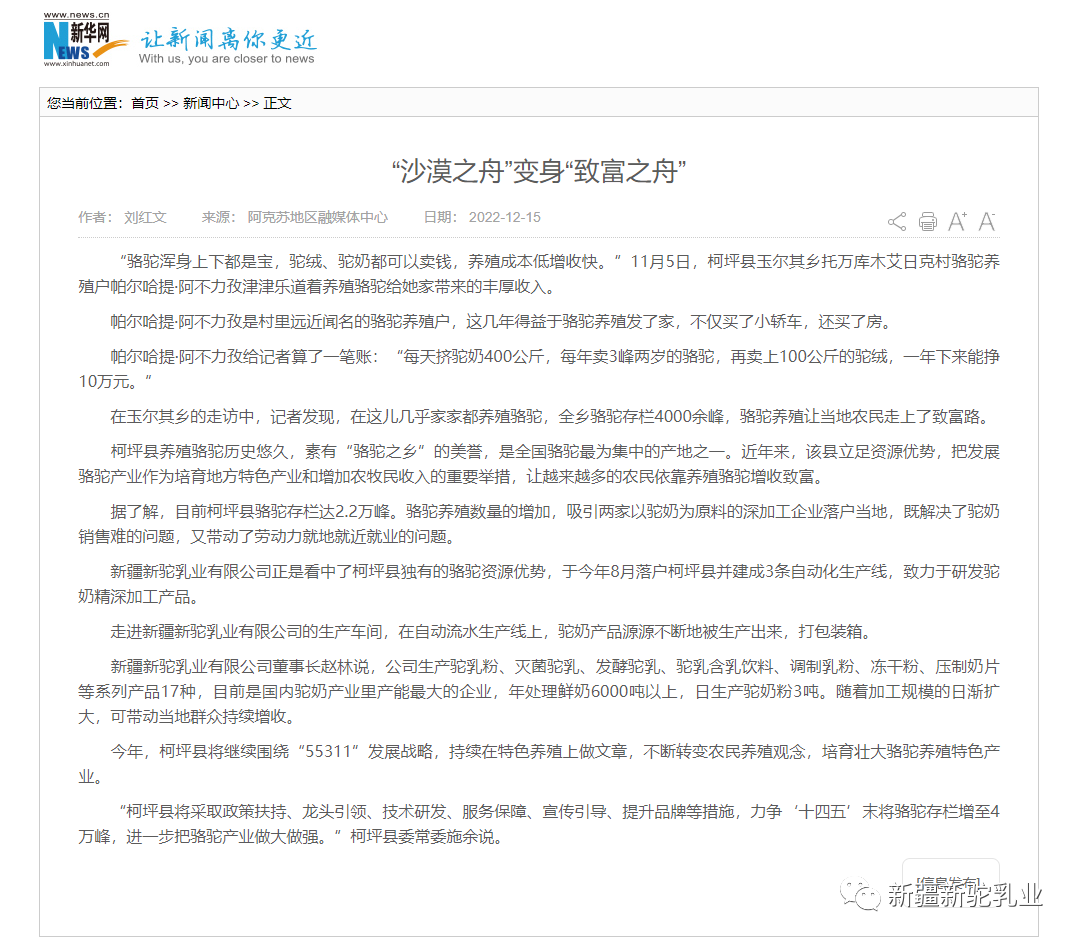This screenshot has height=942, width=1078.
Task: Click "With us, you are closer to news"
Action: click(227, 59)
